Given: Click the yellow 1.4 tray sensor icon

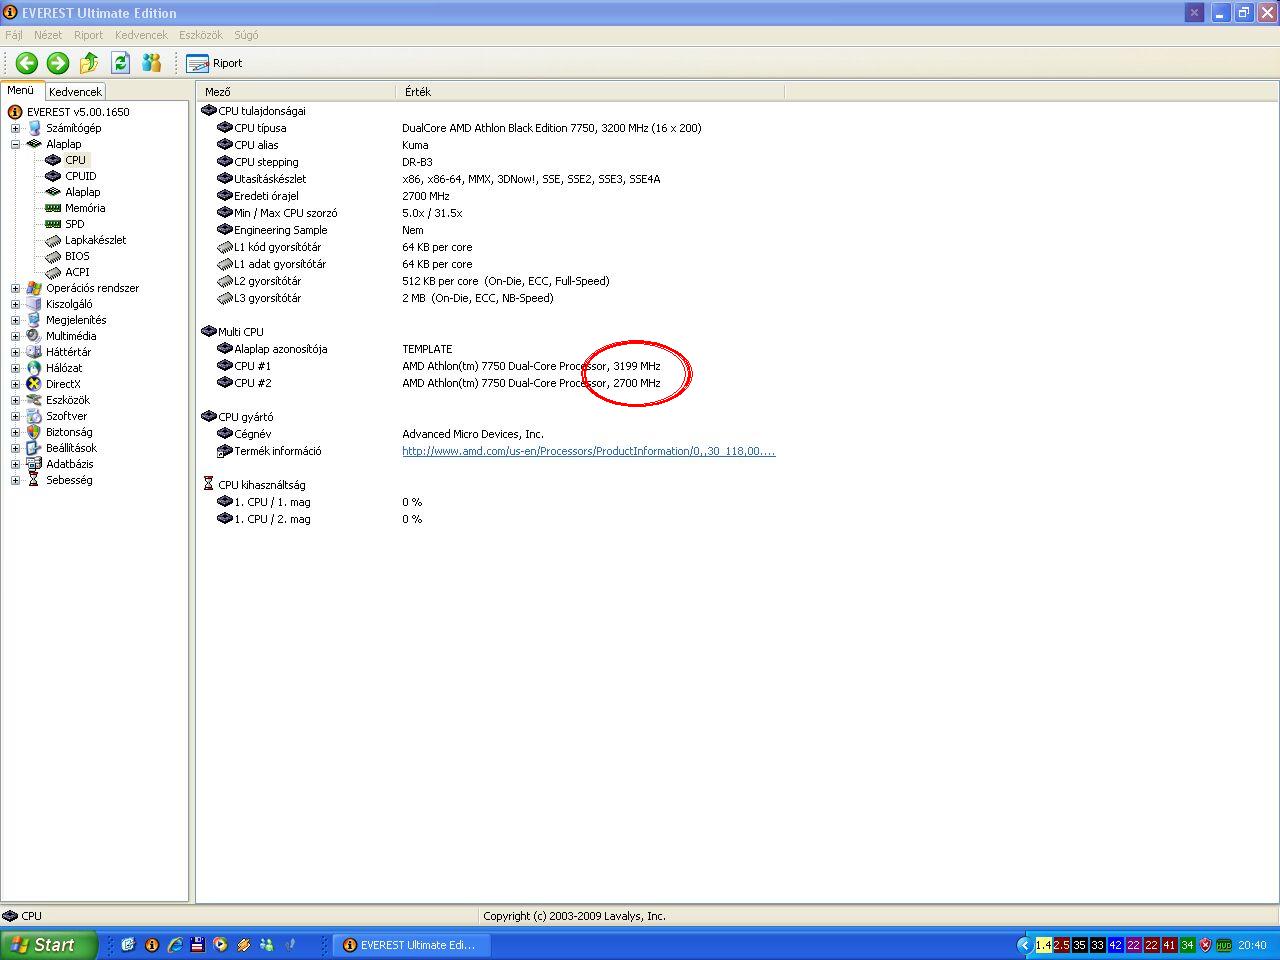Looking at the screenshot, I should click(x=1043, y=945).
